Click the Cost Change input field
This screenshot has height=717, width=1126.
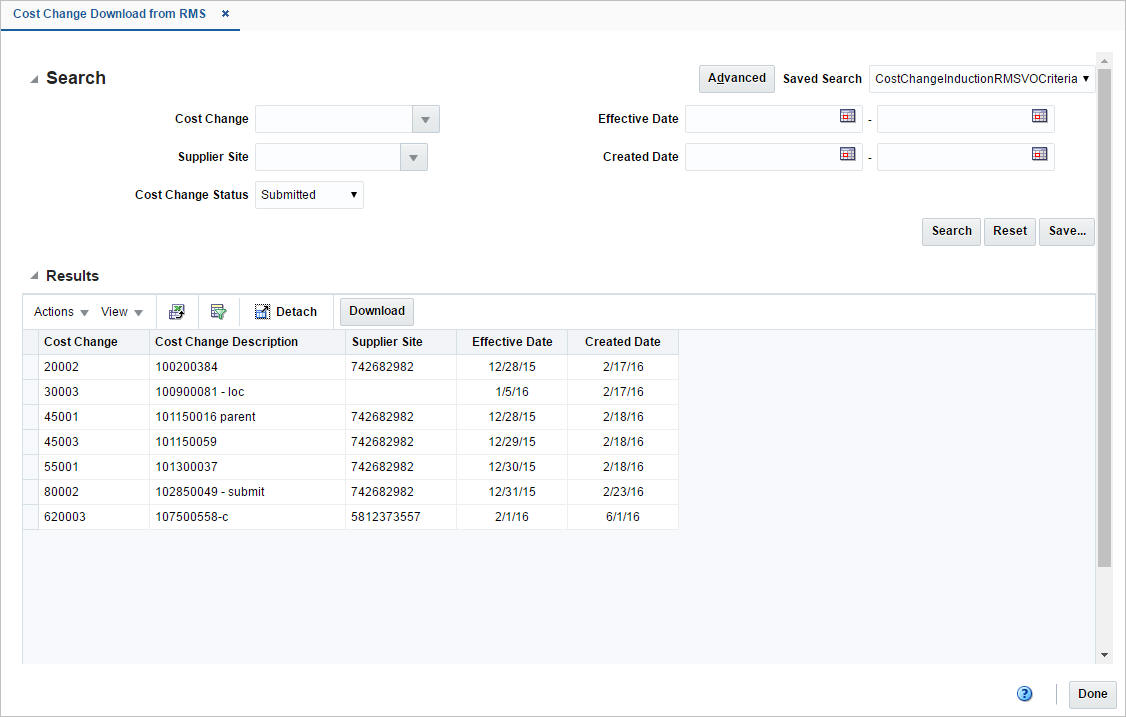coord(333,118)
